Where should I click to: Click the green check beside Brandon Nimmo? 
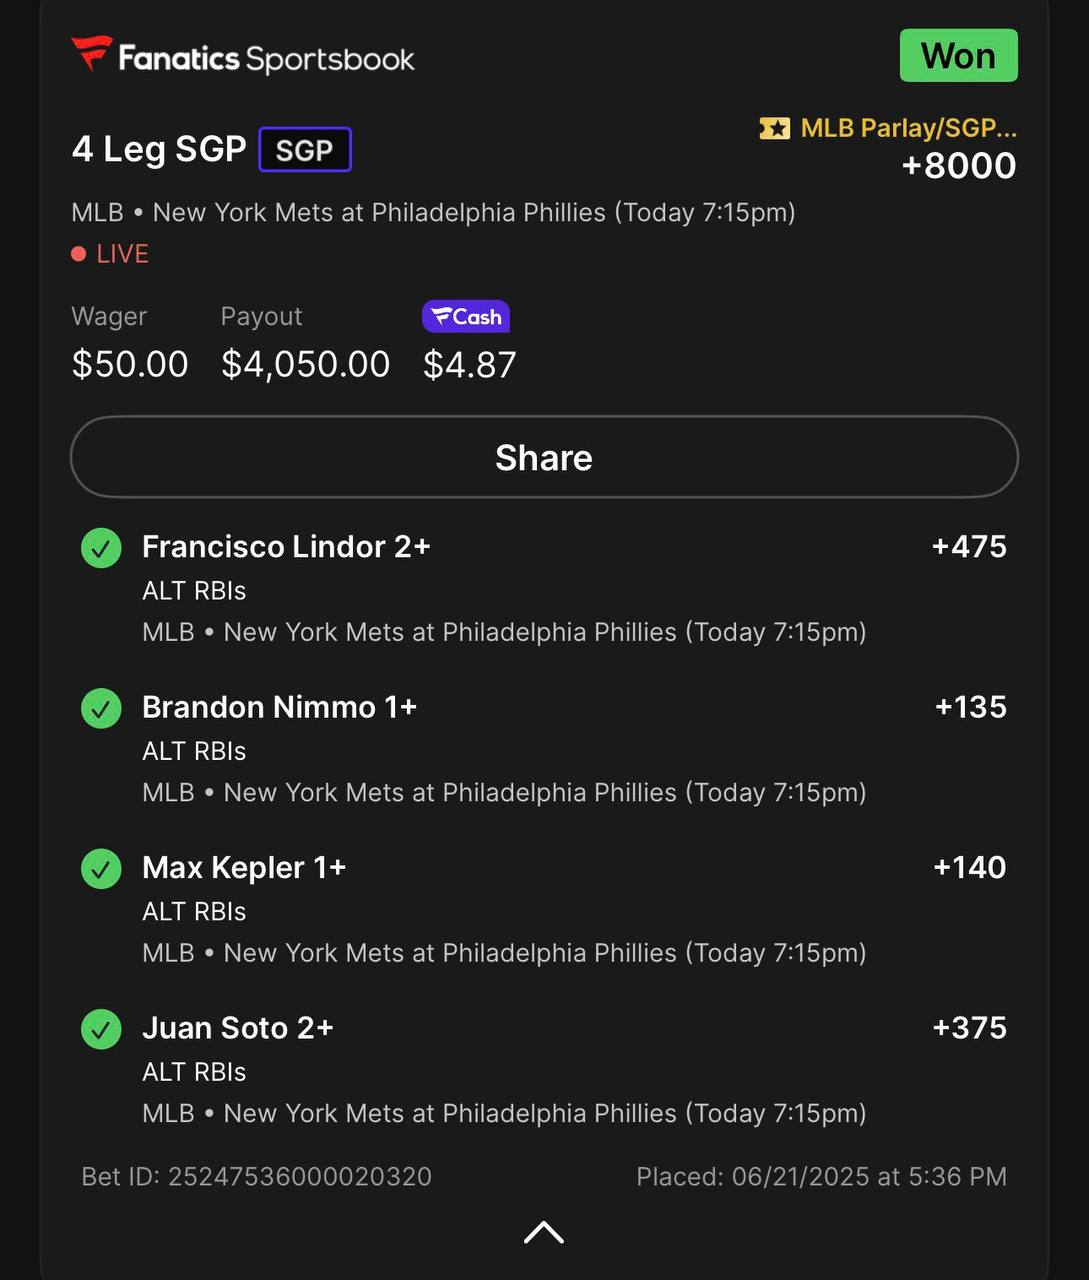coord(101,708)
